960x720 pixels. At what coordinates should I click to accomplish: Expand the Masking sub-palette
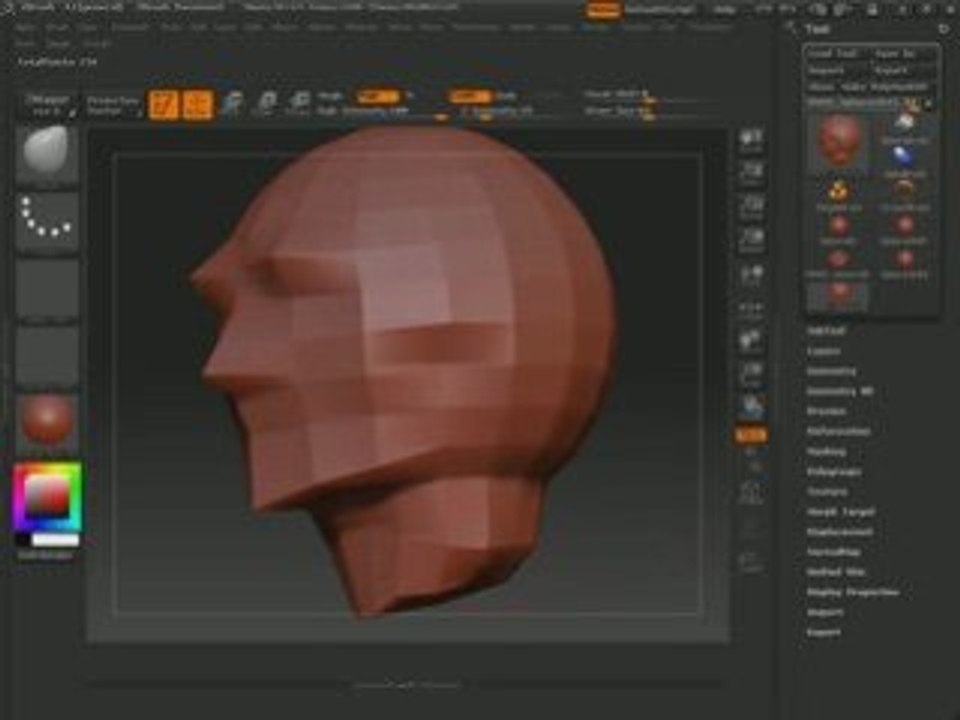pyautogui.click(x=827, y=452)
